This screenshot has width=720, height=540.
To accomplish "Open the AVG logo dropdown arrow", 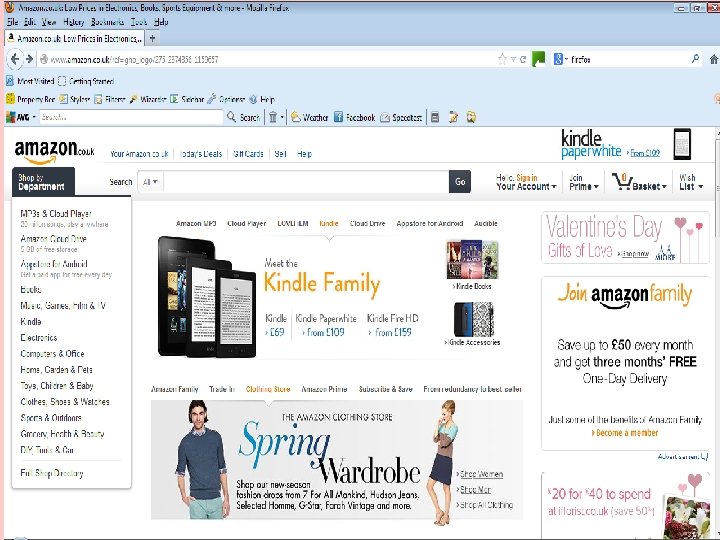I will pyautogui.click(x=34, y=117).
